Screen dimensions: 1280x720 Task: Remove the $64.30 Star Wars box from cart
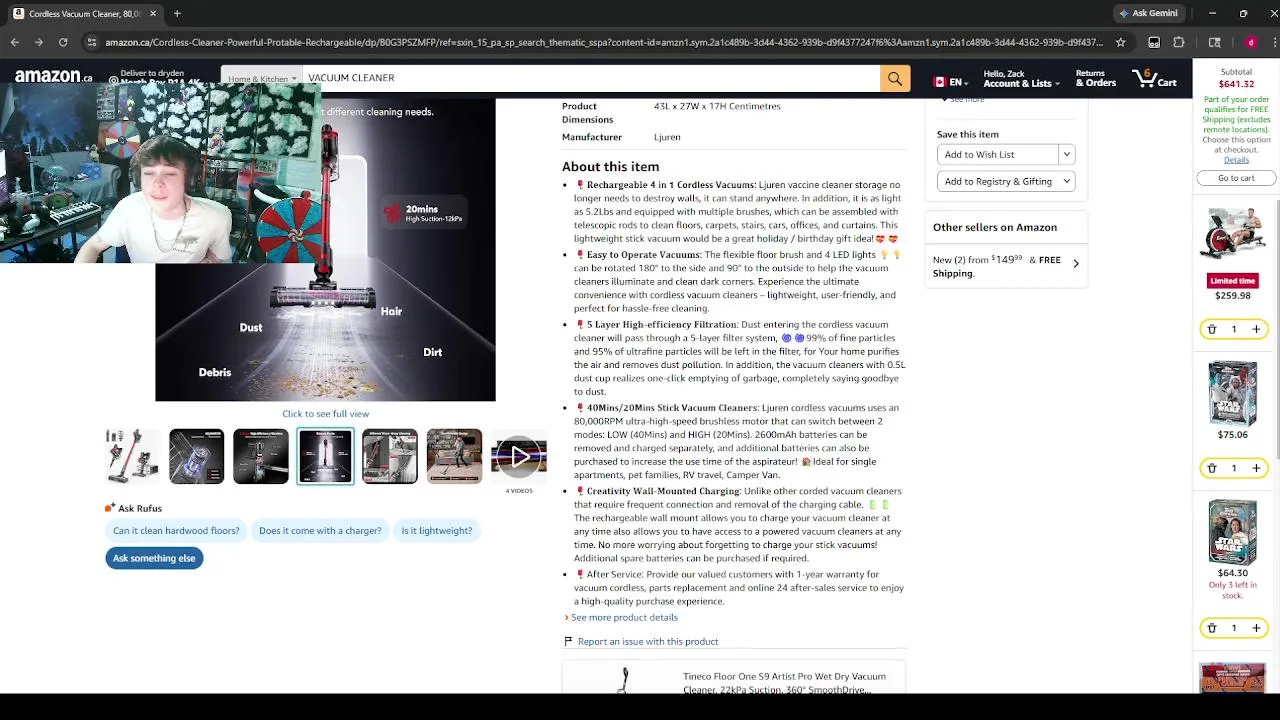point(1211,628)
